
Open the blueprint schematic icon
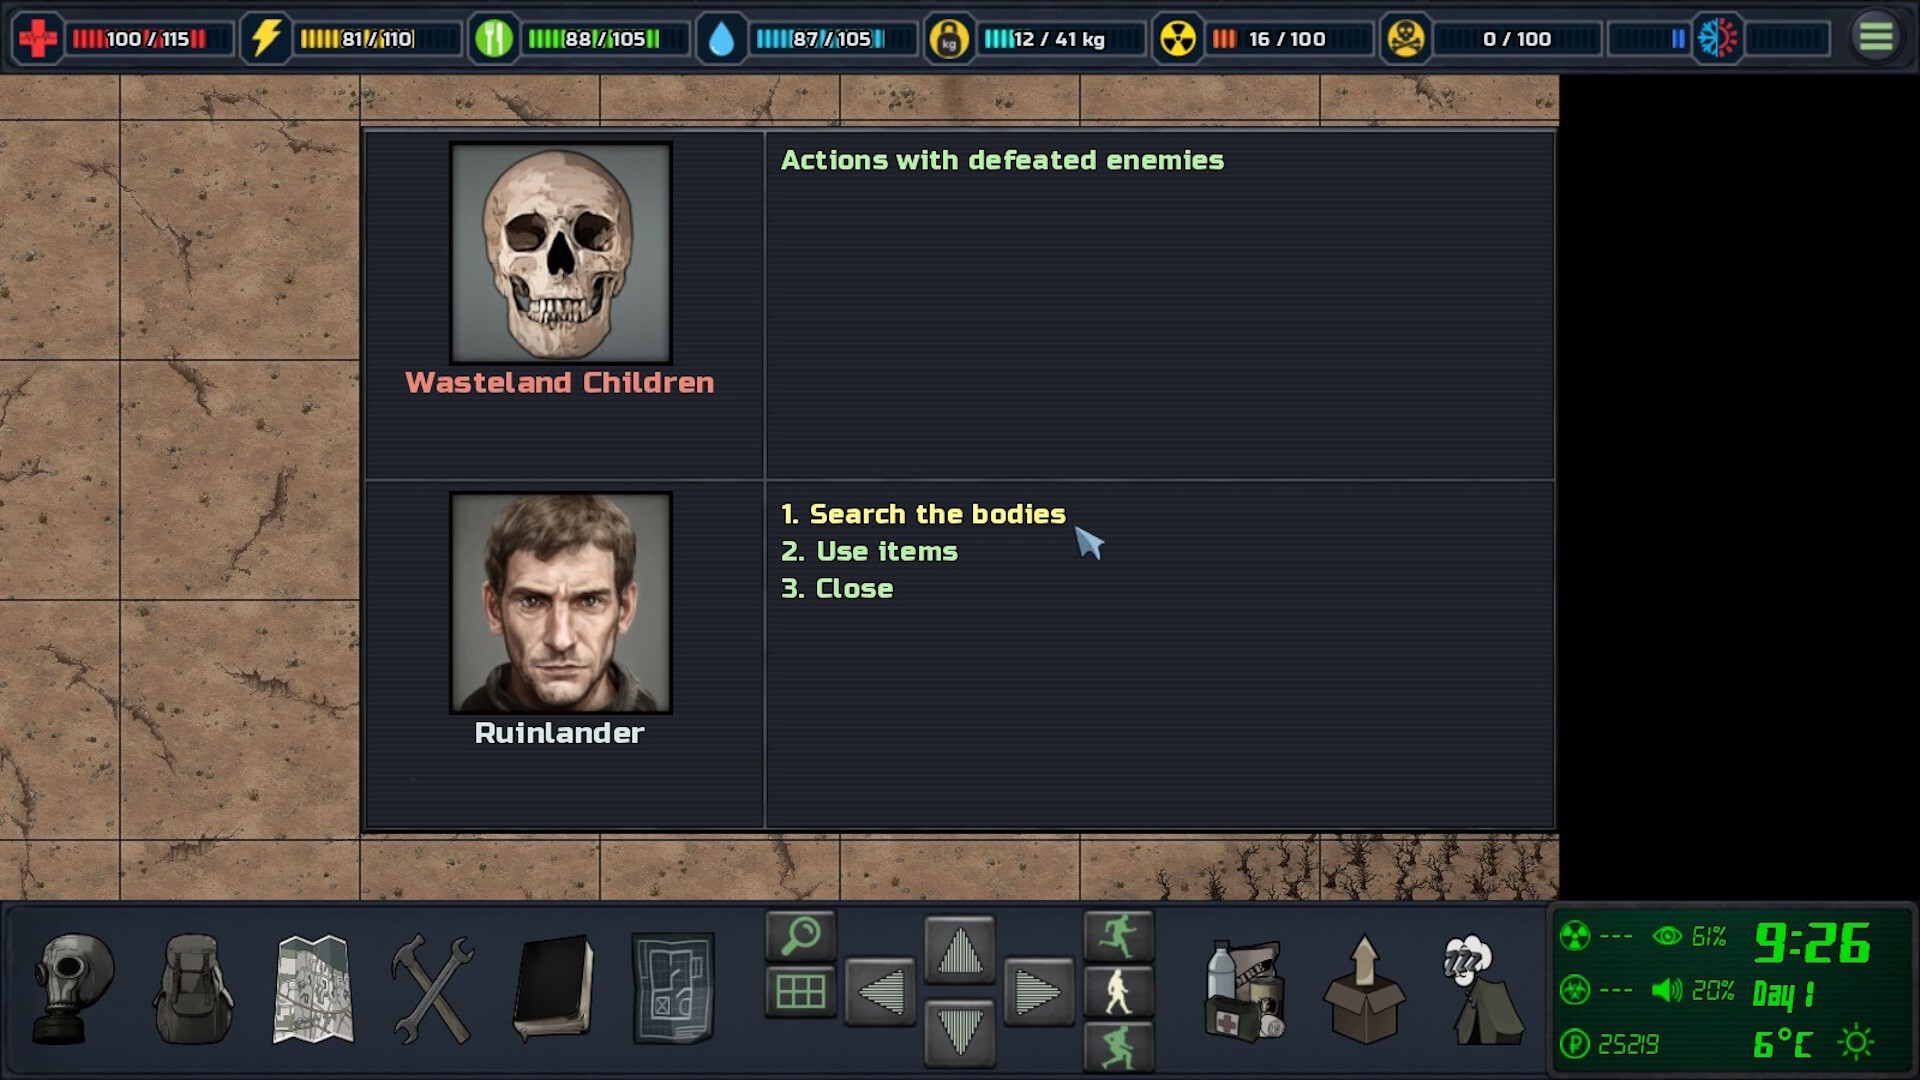[673, 988]
